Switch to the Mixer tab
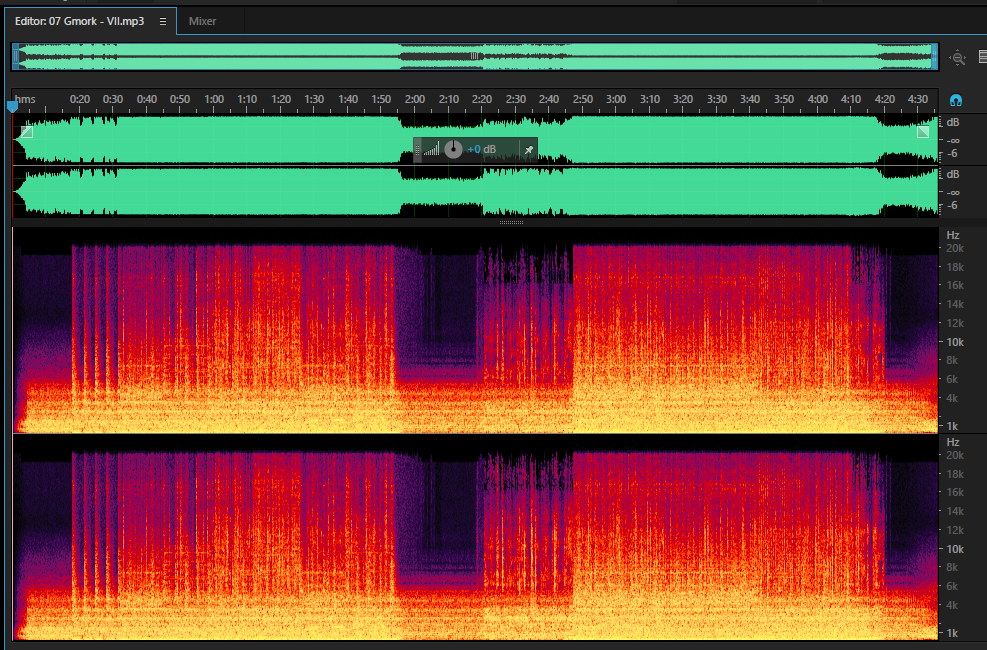This screenshot has height=650, width=987. 202,21
